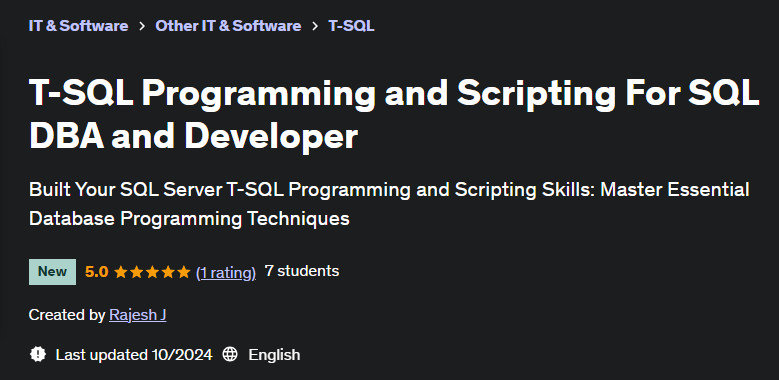
Task: Click the chevron after IT & Software
Action: coord(142,26)
